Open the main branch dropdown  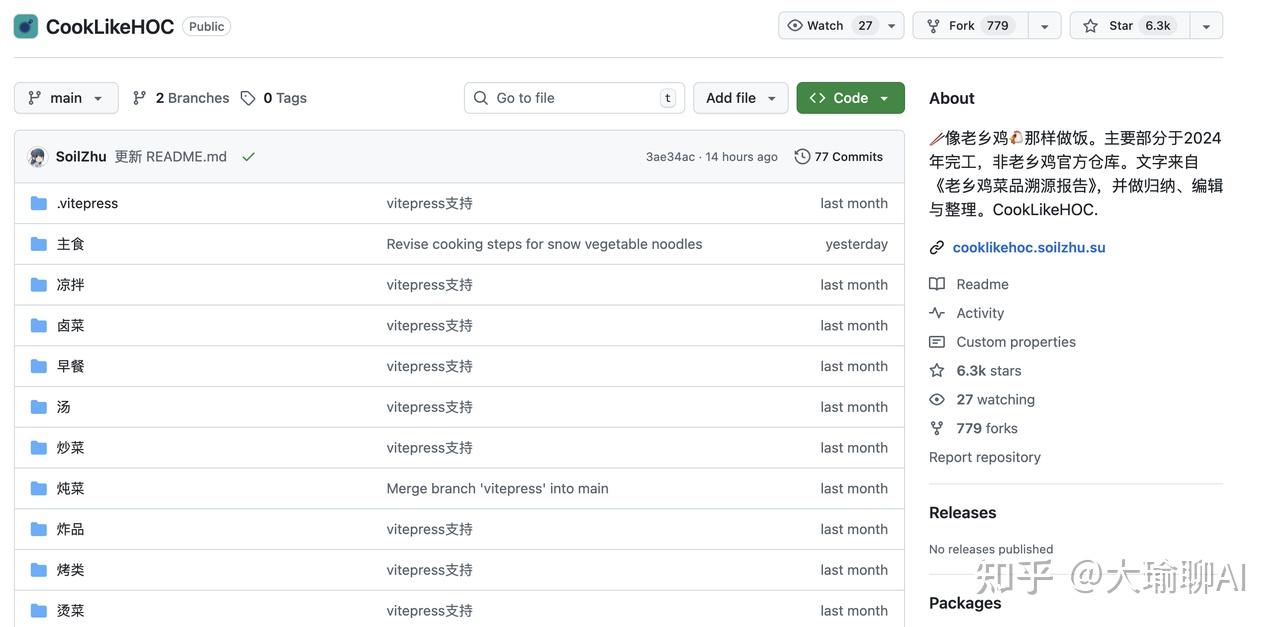[x=66, y=98]
